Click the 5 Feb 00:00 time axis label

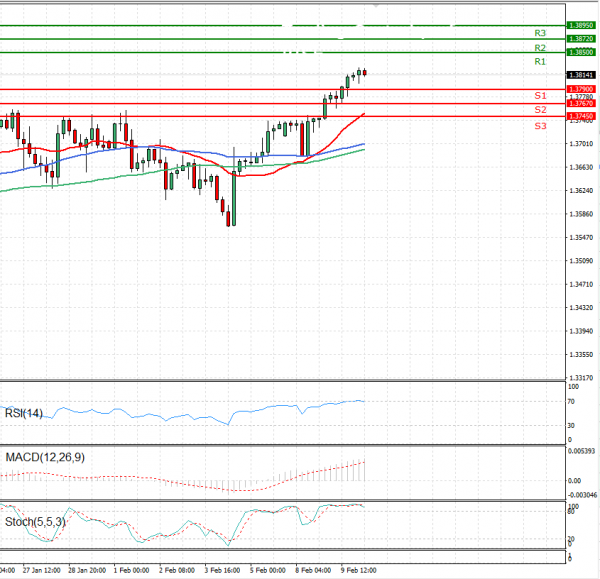click(x=268, y=572)
